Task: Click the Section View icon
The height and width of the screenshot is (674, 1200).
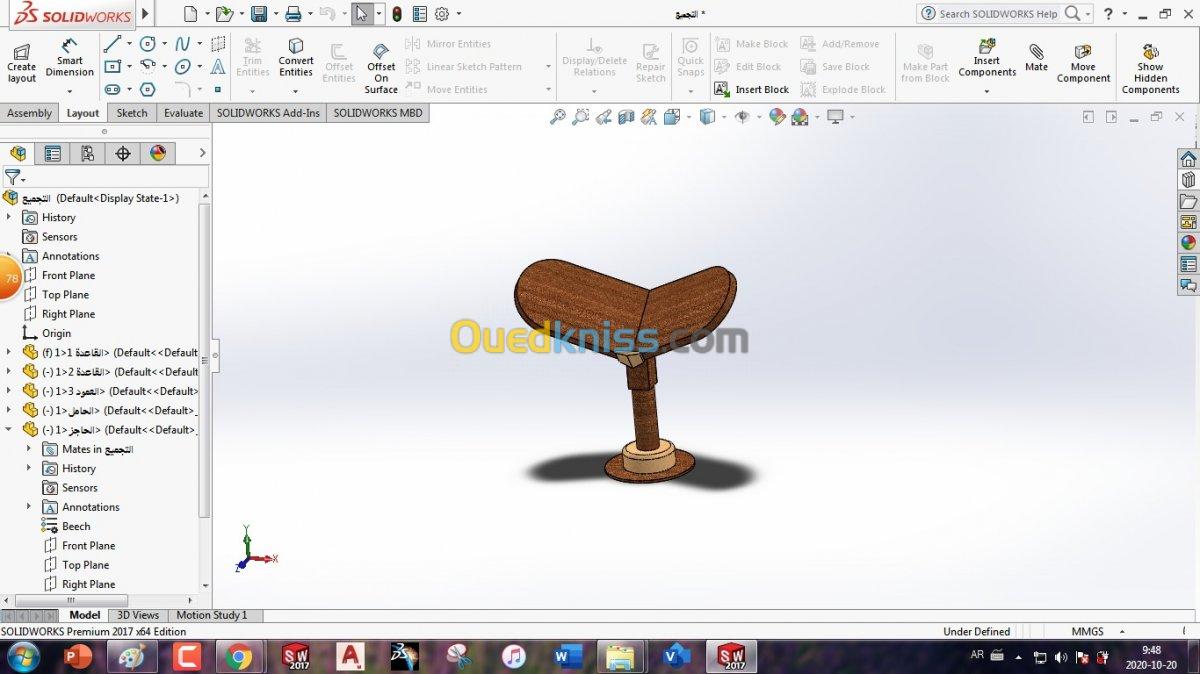Action: click(627, 117)
